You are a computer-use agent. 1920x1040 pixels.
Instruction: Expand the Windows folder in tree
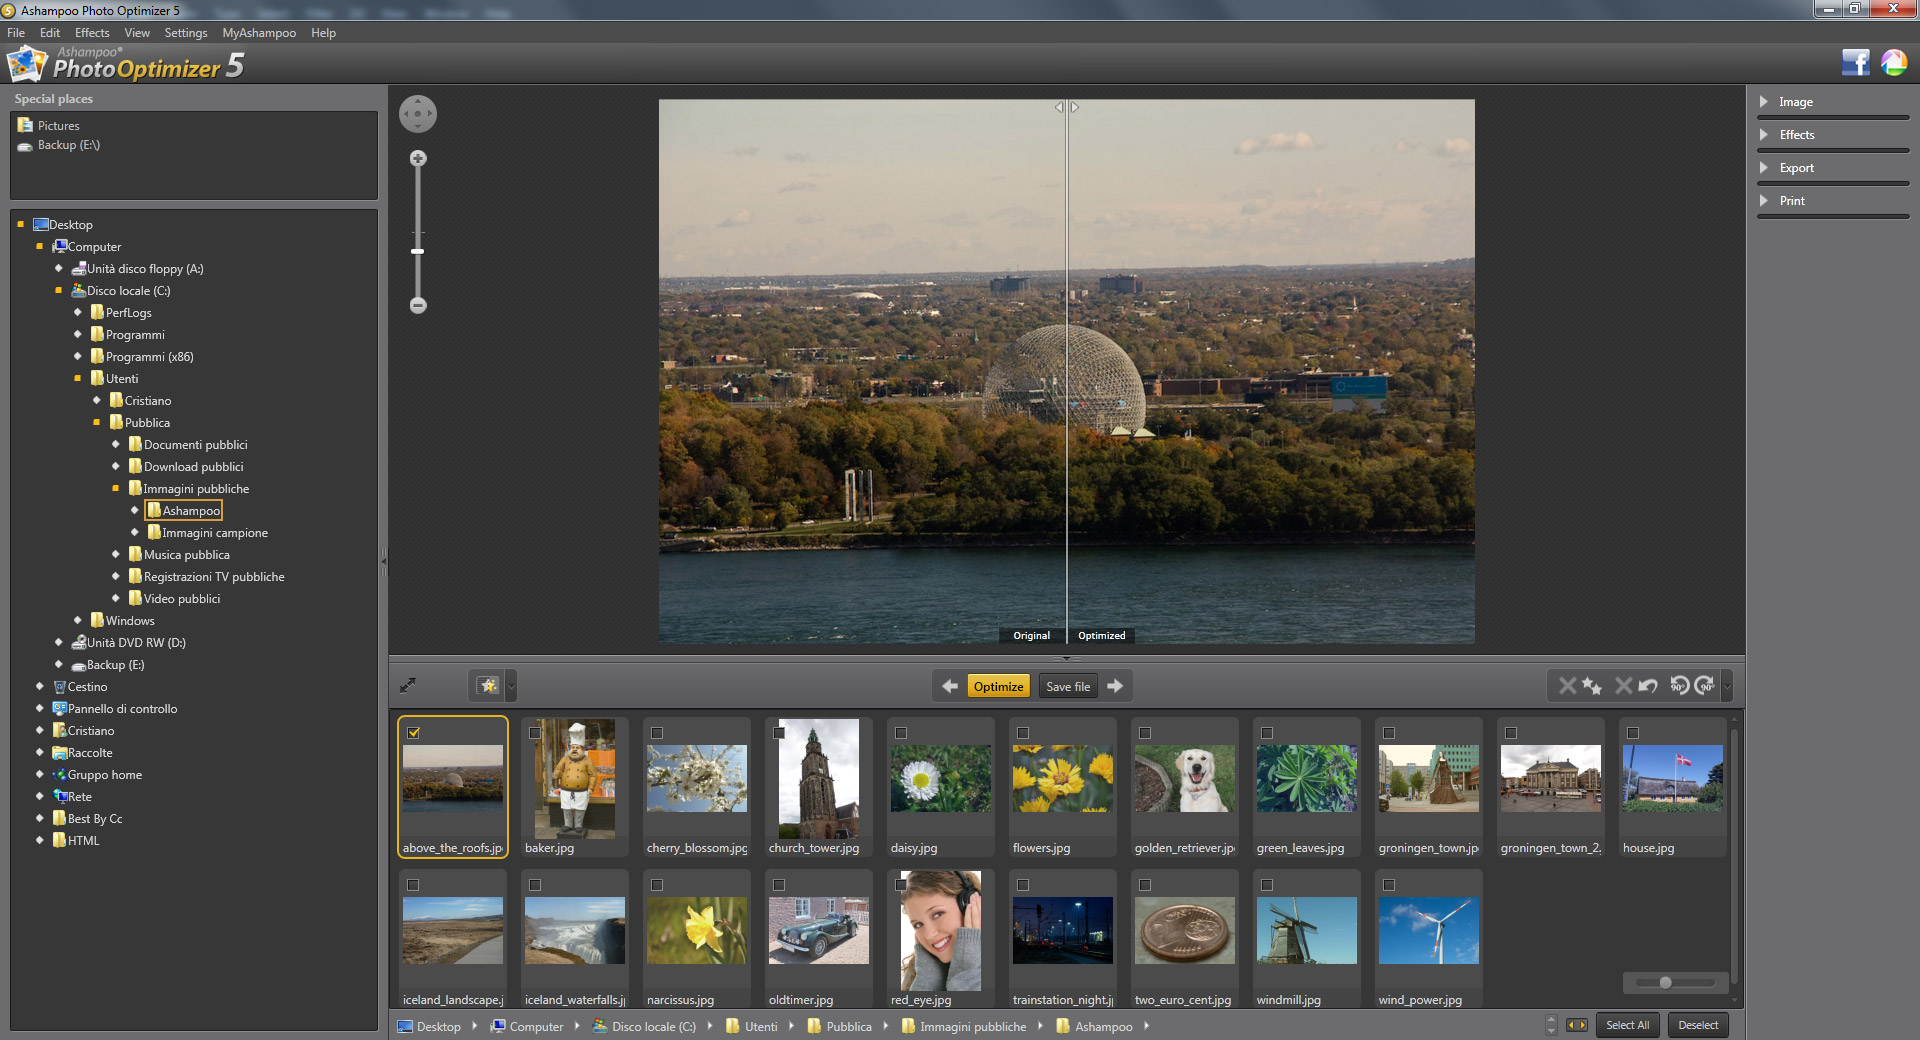click(x=78, y=621)
